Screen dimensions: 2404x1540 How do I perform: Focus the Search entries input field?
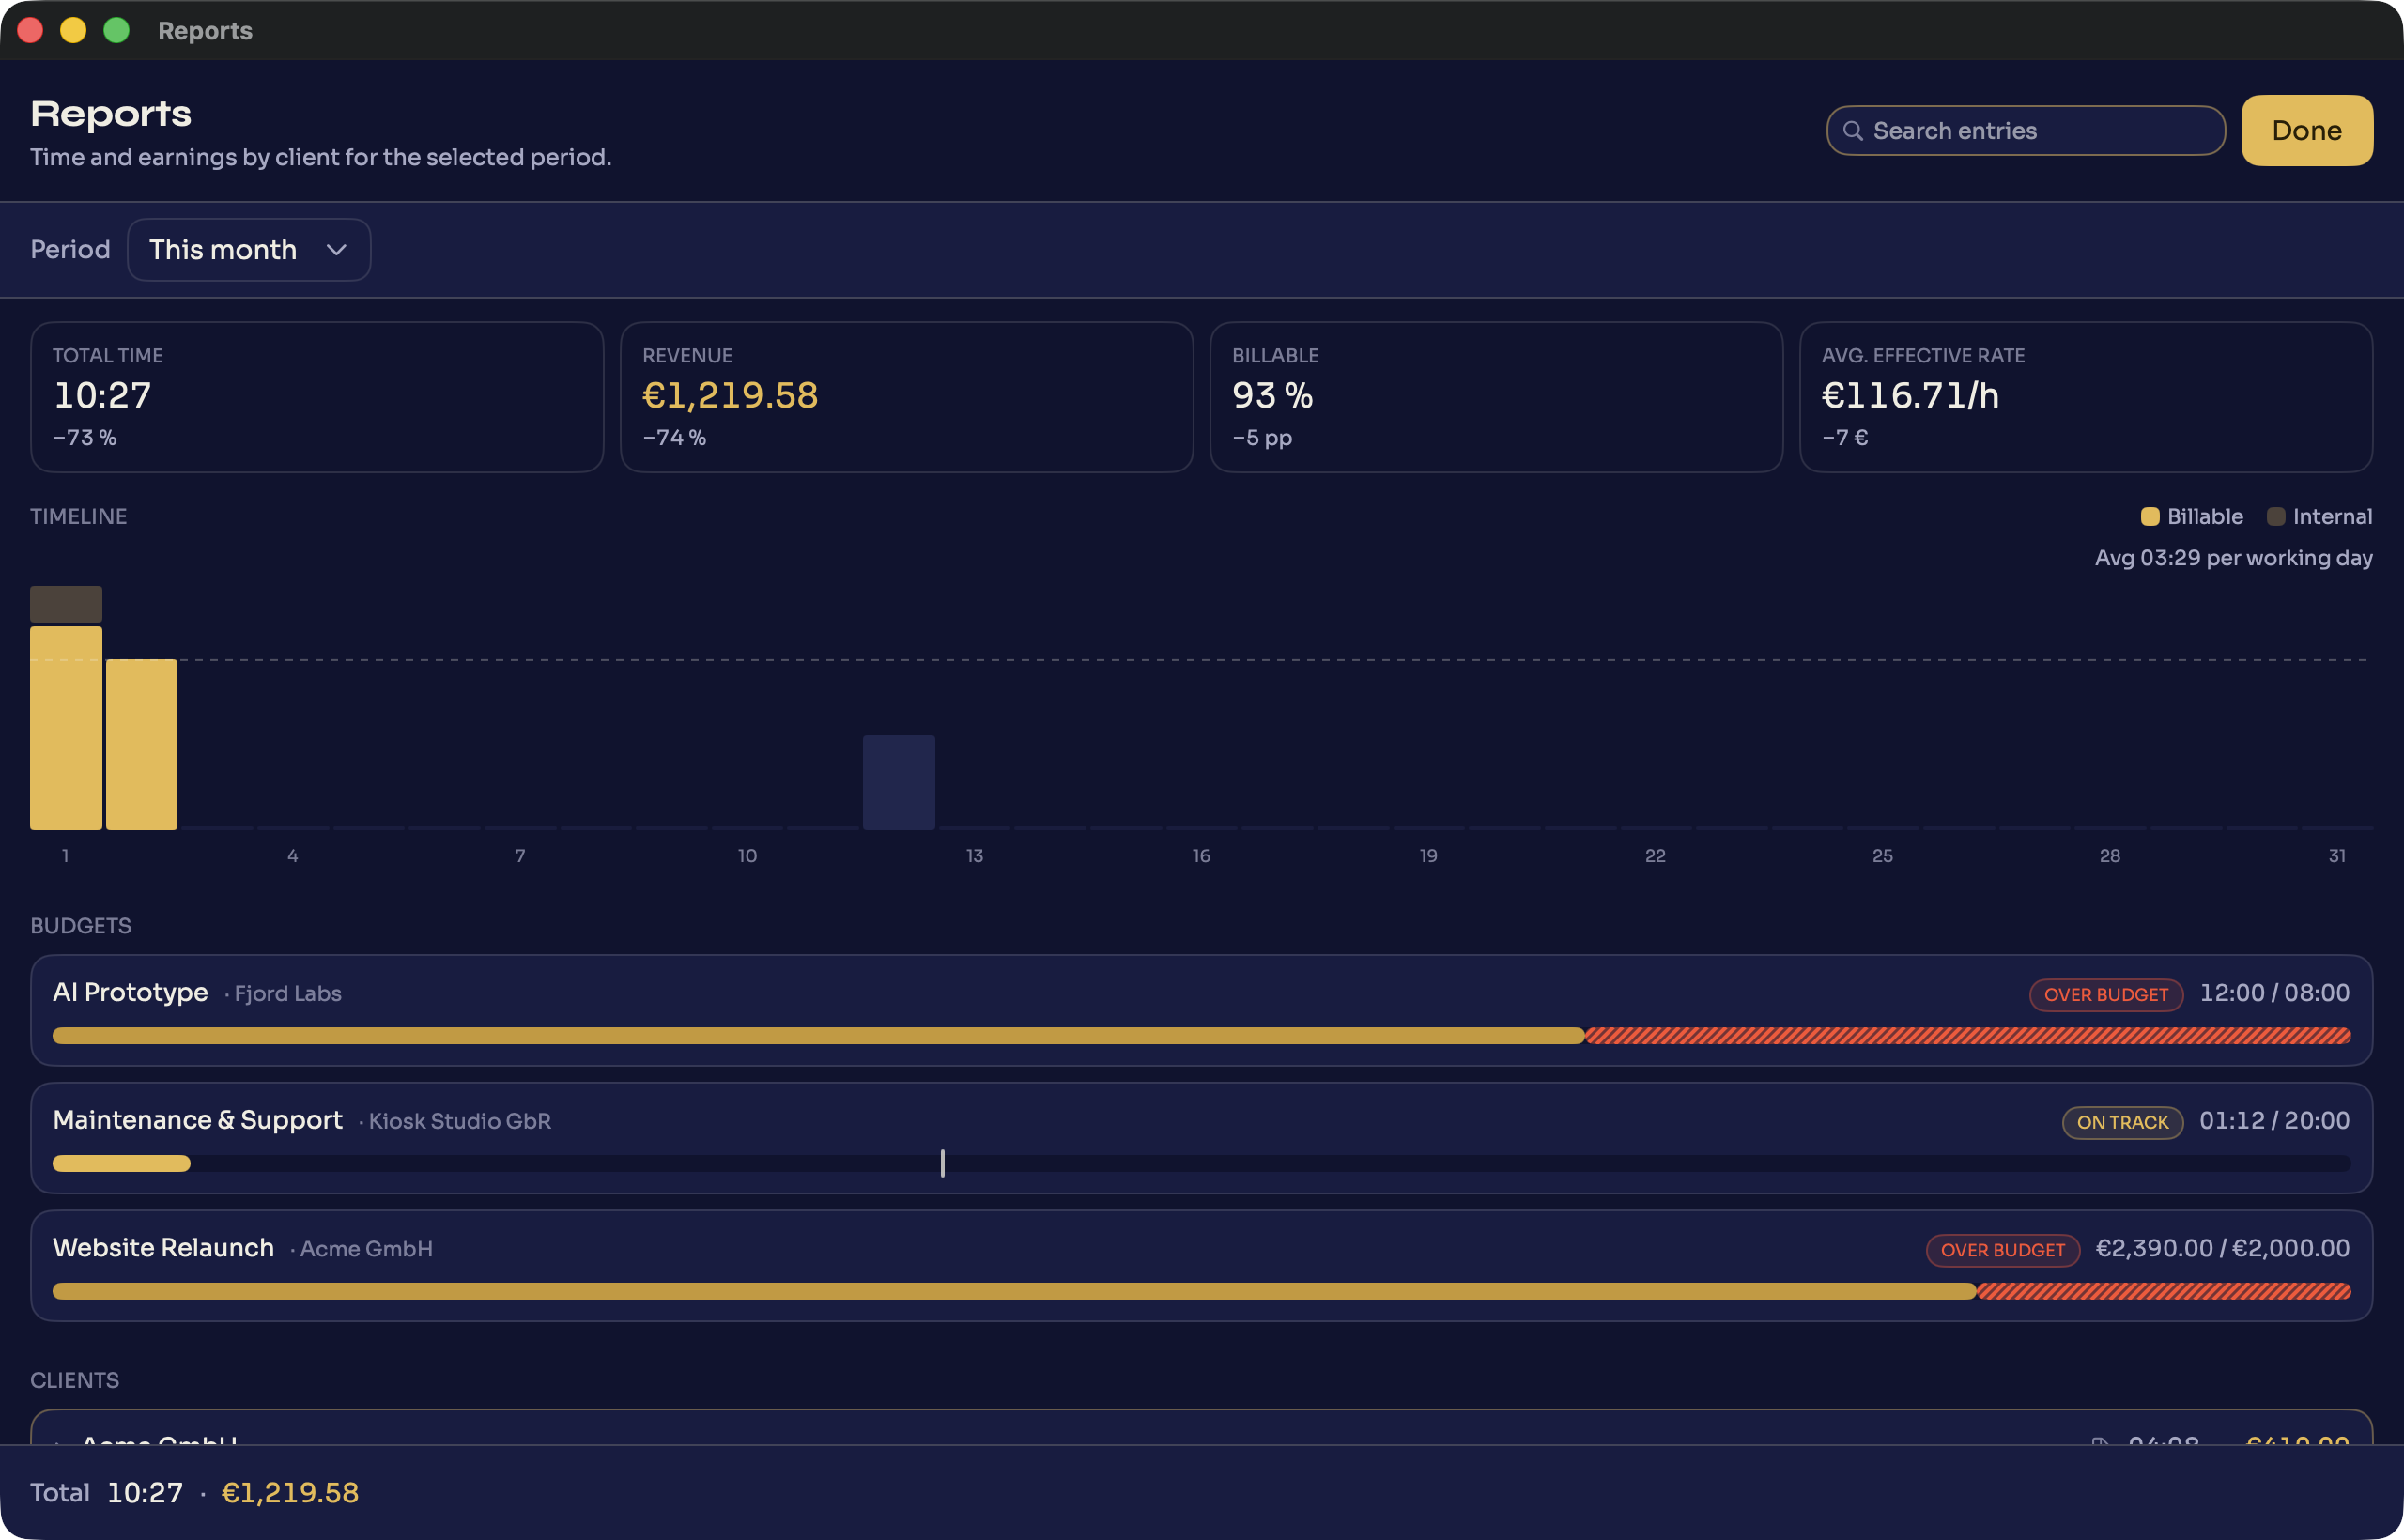pyautogui.click(x=2025, y=131)
